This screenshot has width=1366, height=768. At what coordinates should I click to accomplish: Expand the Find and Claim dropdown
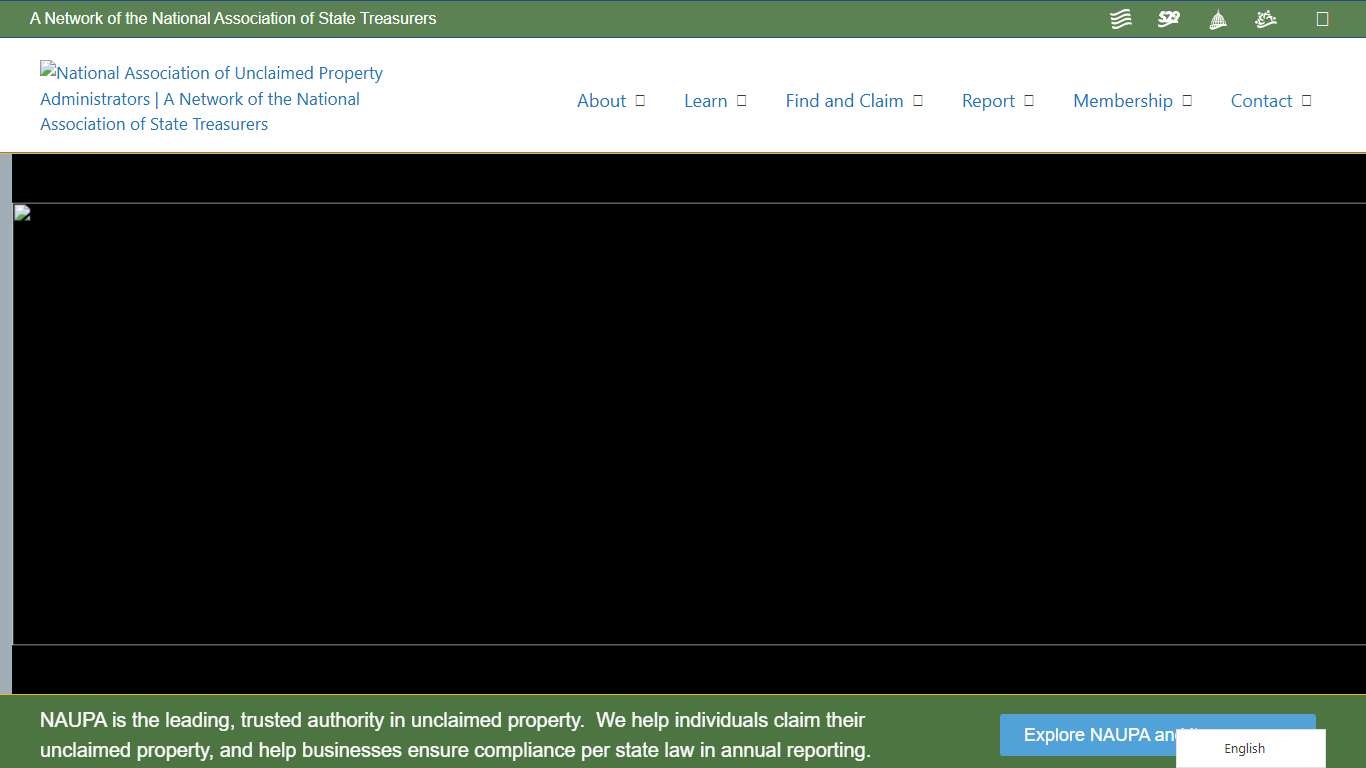coord(918,100)
